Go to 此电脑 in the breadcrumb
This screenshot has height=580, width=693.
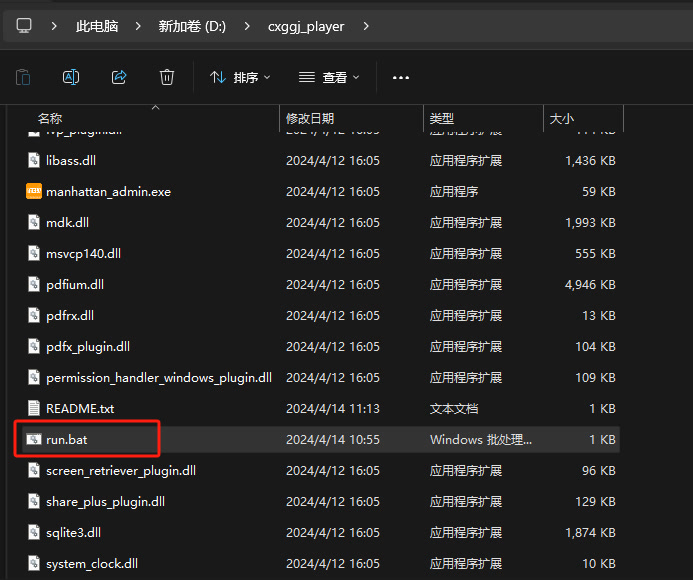pyautogui.click(x=97, y=26)
